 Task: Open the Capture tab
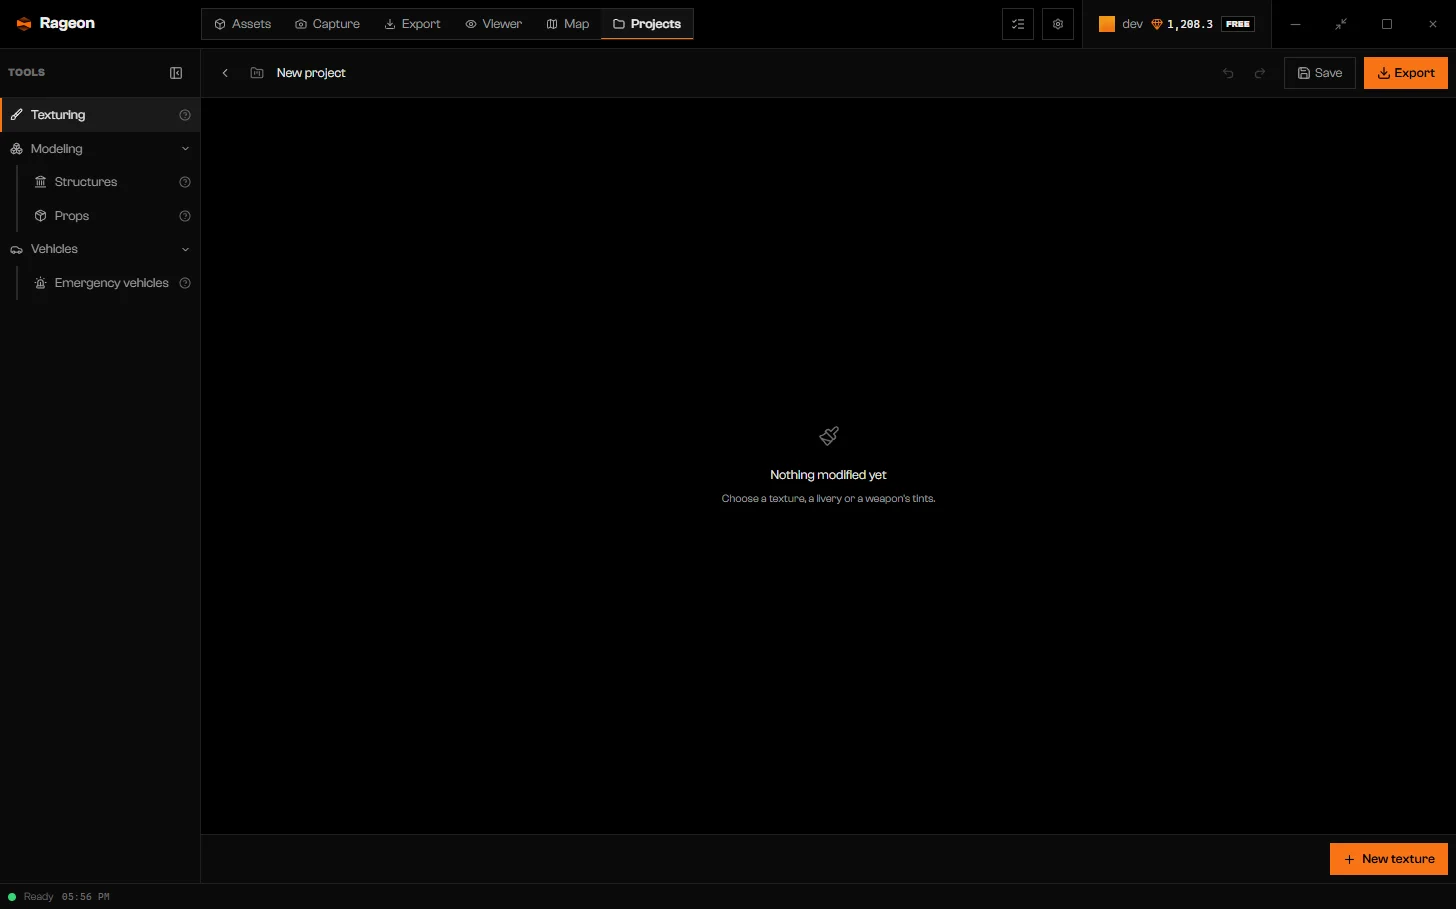click(x=327, y=24)
